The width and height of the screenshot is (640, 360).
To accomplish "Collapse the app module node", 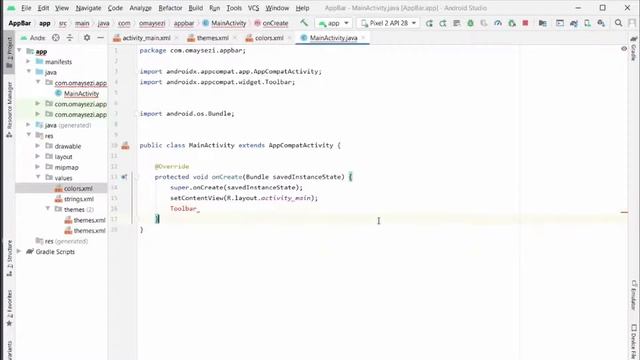I will pyautogui.click(x=19, y=51).
